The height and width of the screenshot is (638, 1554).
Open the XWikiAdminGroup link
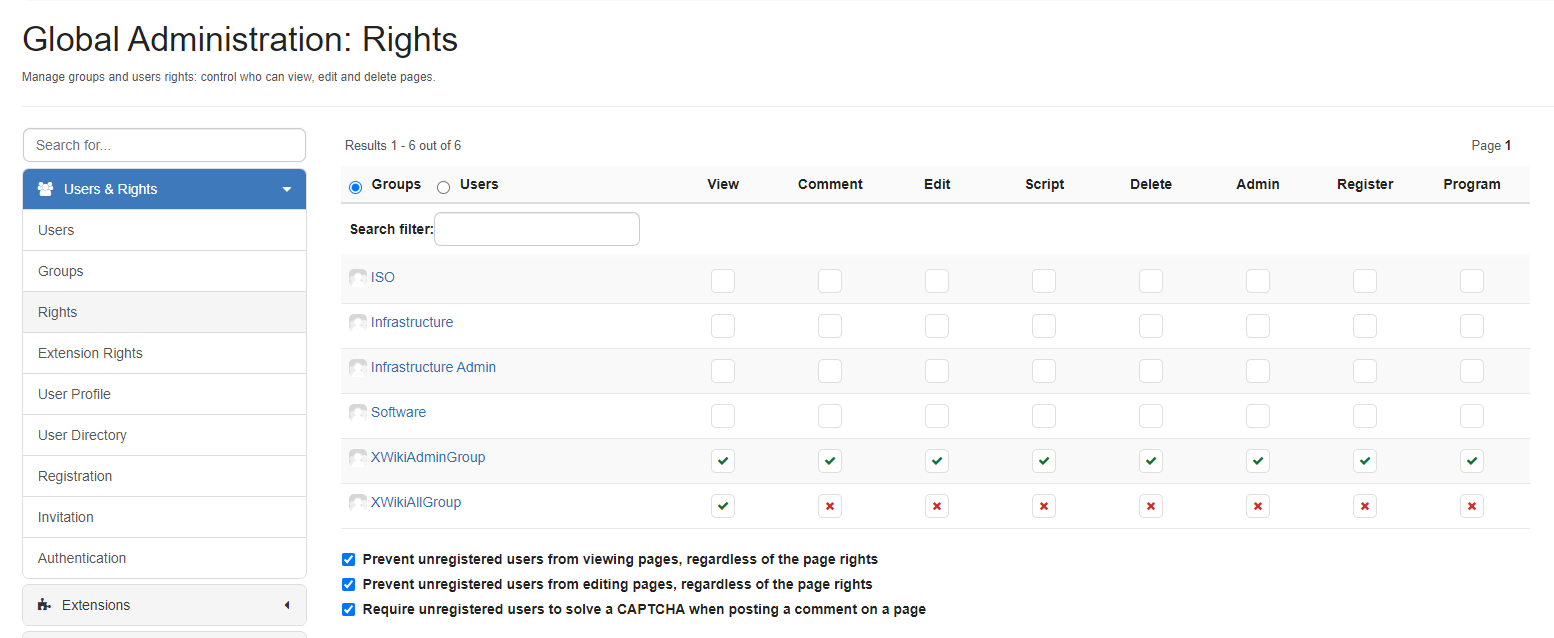(x=428, y=457)
